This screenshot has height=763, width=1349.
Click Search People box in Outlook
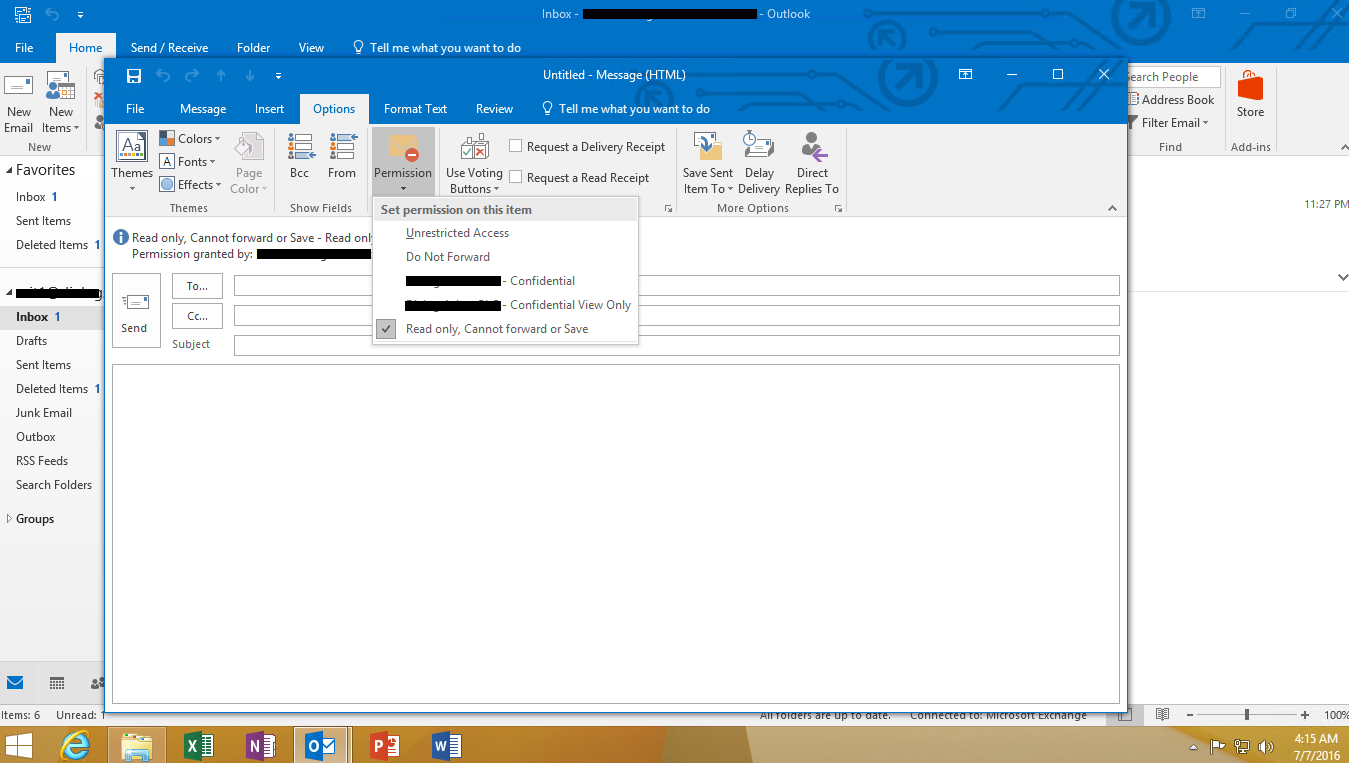[1171, 77]
